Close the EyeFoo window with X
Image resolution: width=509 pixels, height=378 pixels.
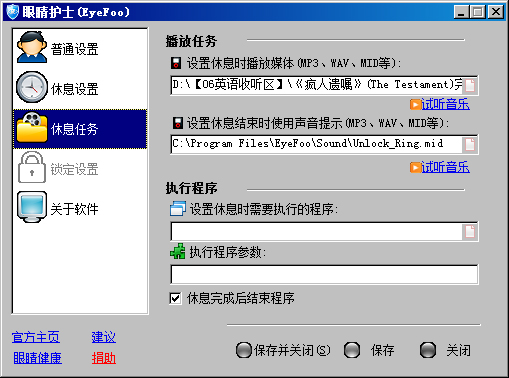pos(496,12)
